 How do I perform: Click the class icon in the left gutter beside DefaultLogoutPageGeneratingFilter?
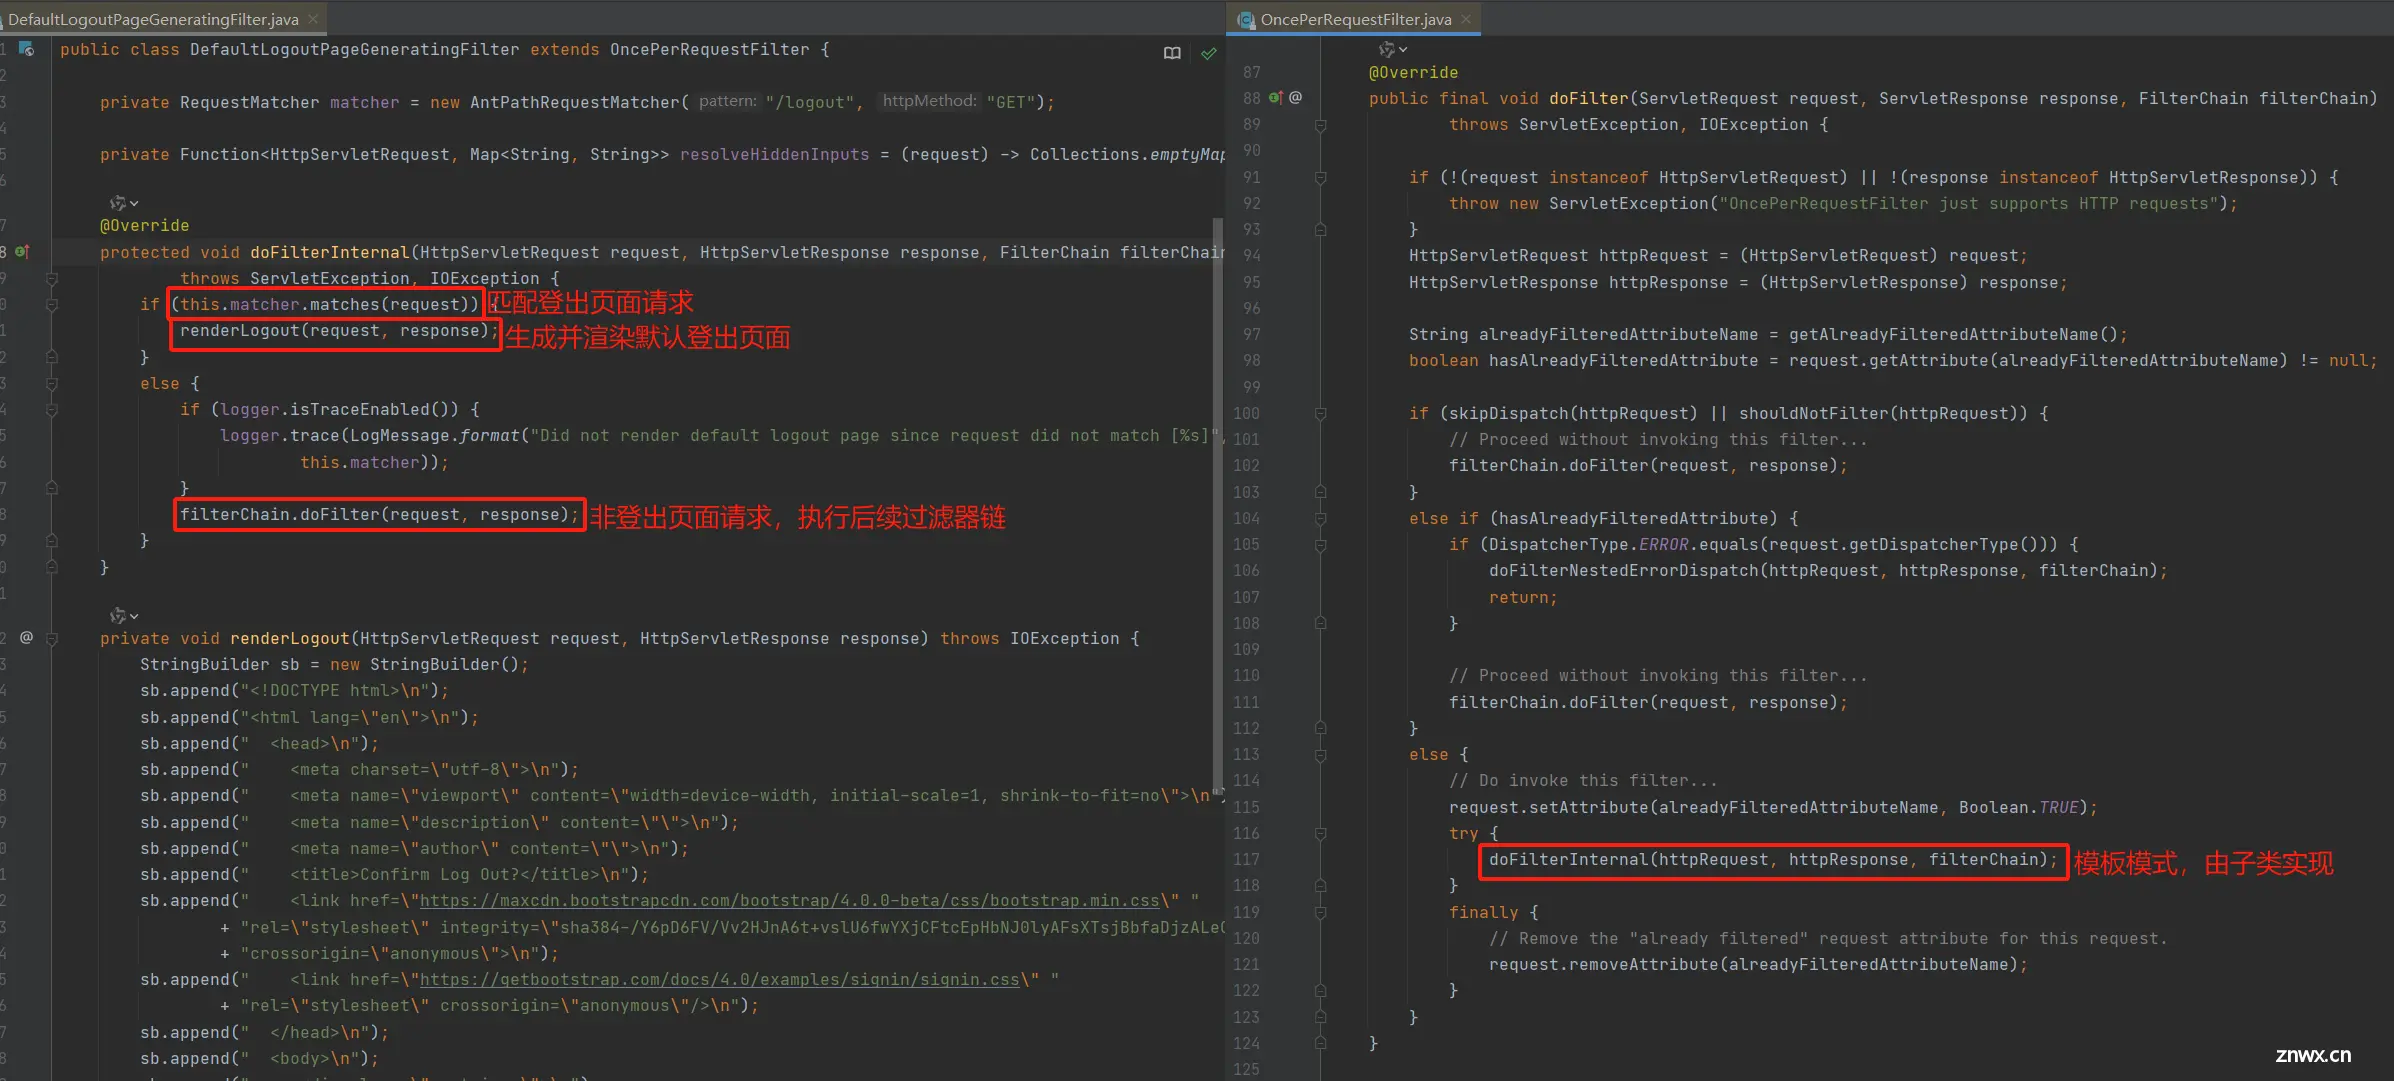[27, 49]
